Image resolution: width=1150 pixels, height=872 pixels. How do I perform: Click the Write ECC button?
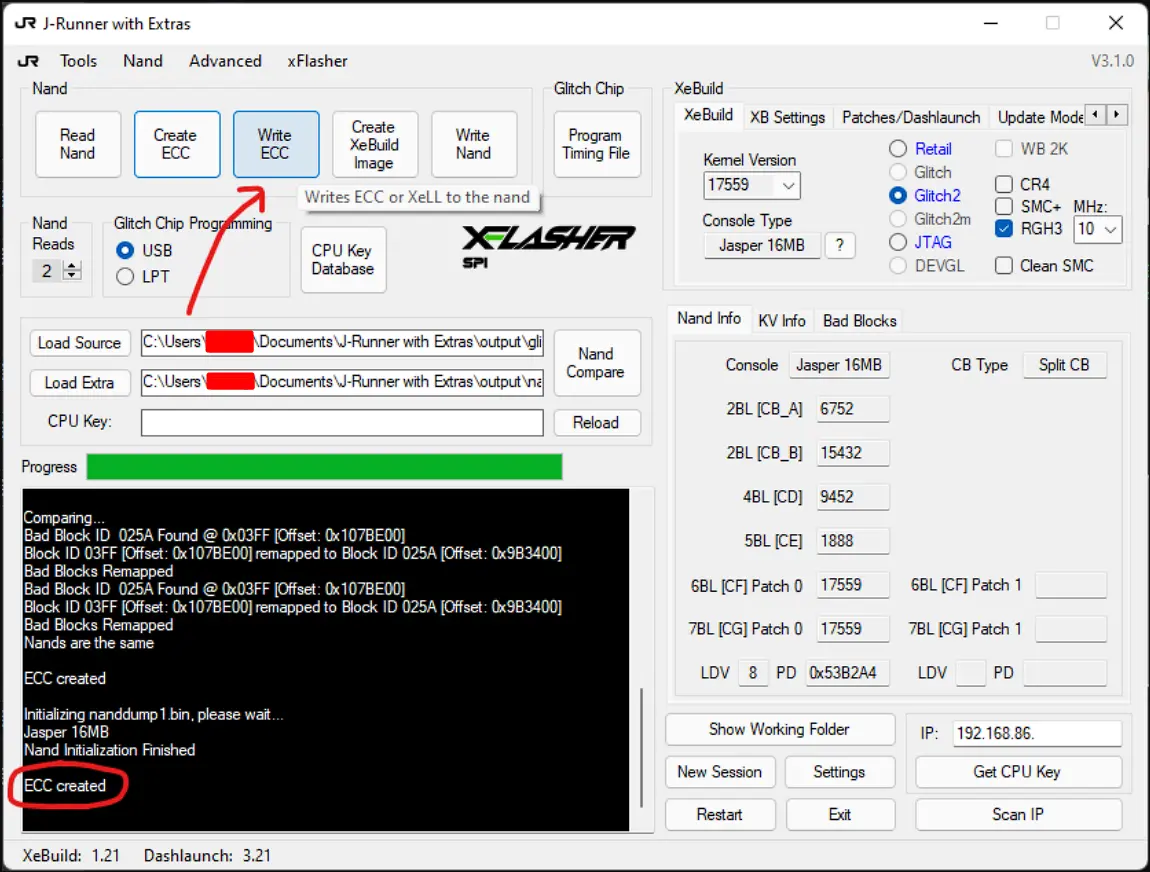tap(275, 144)
